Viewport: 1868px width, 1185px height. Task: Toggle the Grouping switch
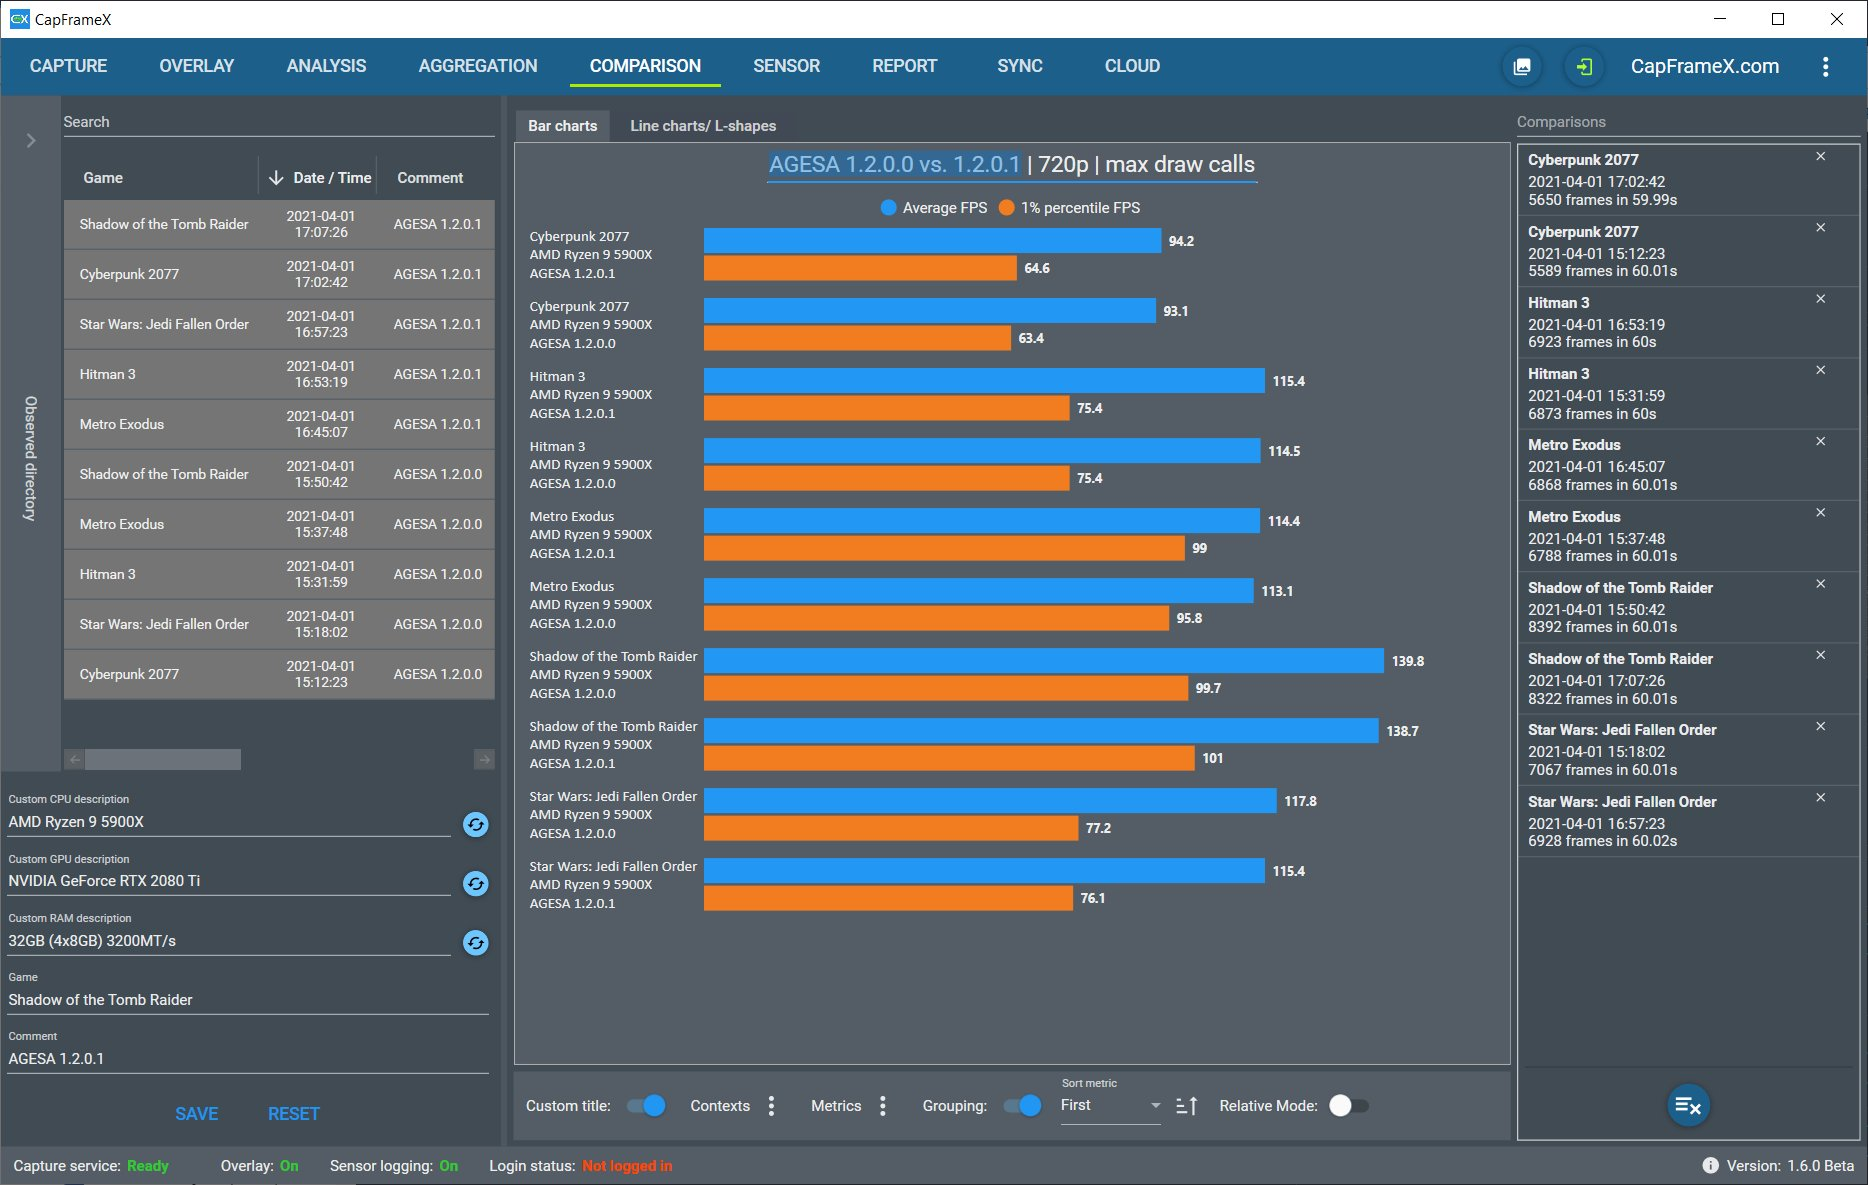click(1022, 1106)
